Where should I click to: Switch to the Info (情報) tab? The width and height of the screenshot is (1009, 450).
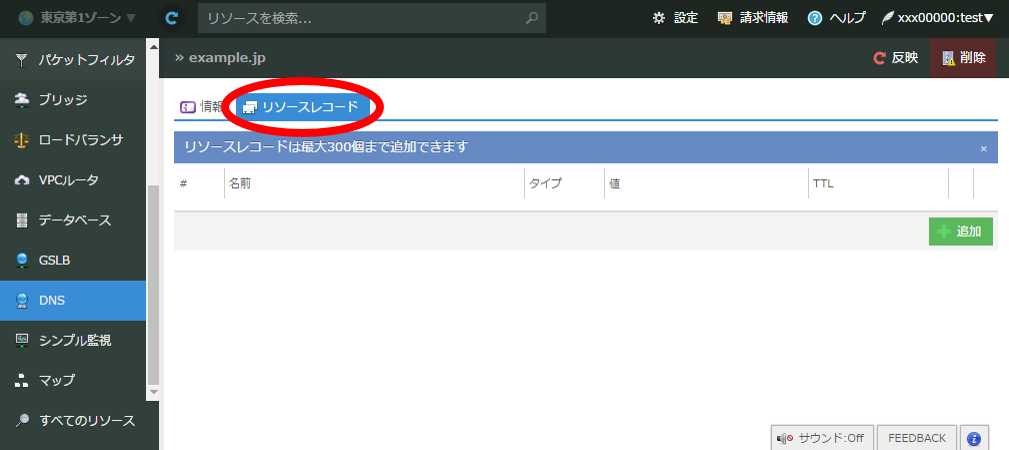[x=201, y=107]
